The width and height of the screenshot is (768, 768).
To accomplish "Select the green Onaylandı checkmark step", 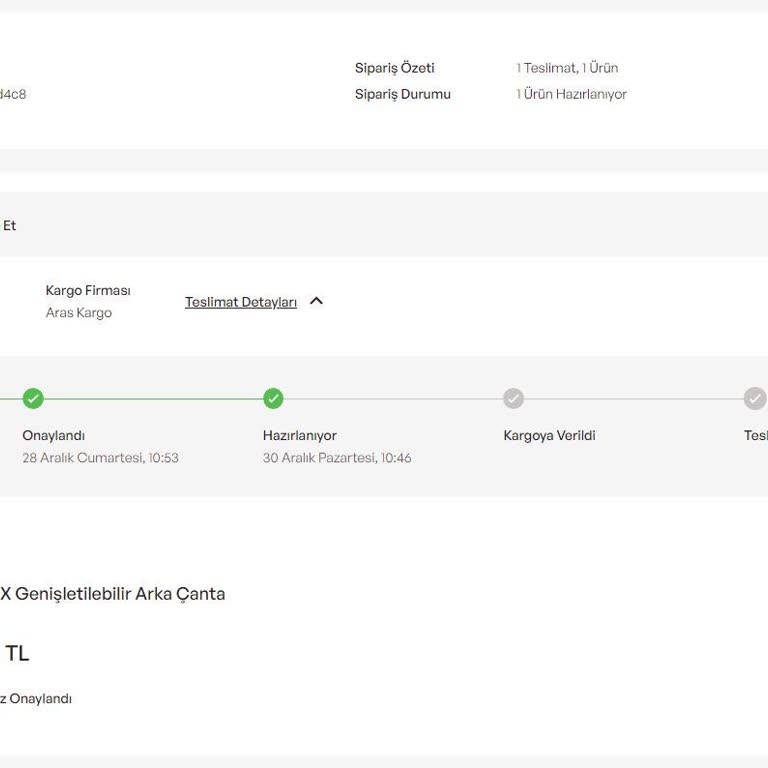I will point(33,398).
